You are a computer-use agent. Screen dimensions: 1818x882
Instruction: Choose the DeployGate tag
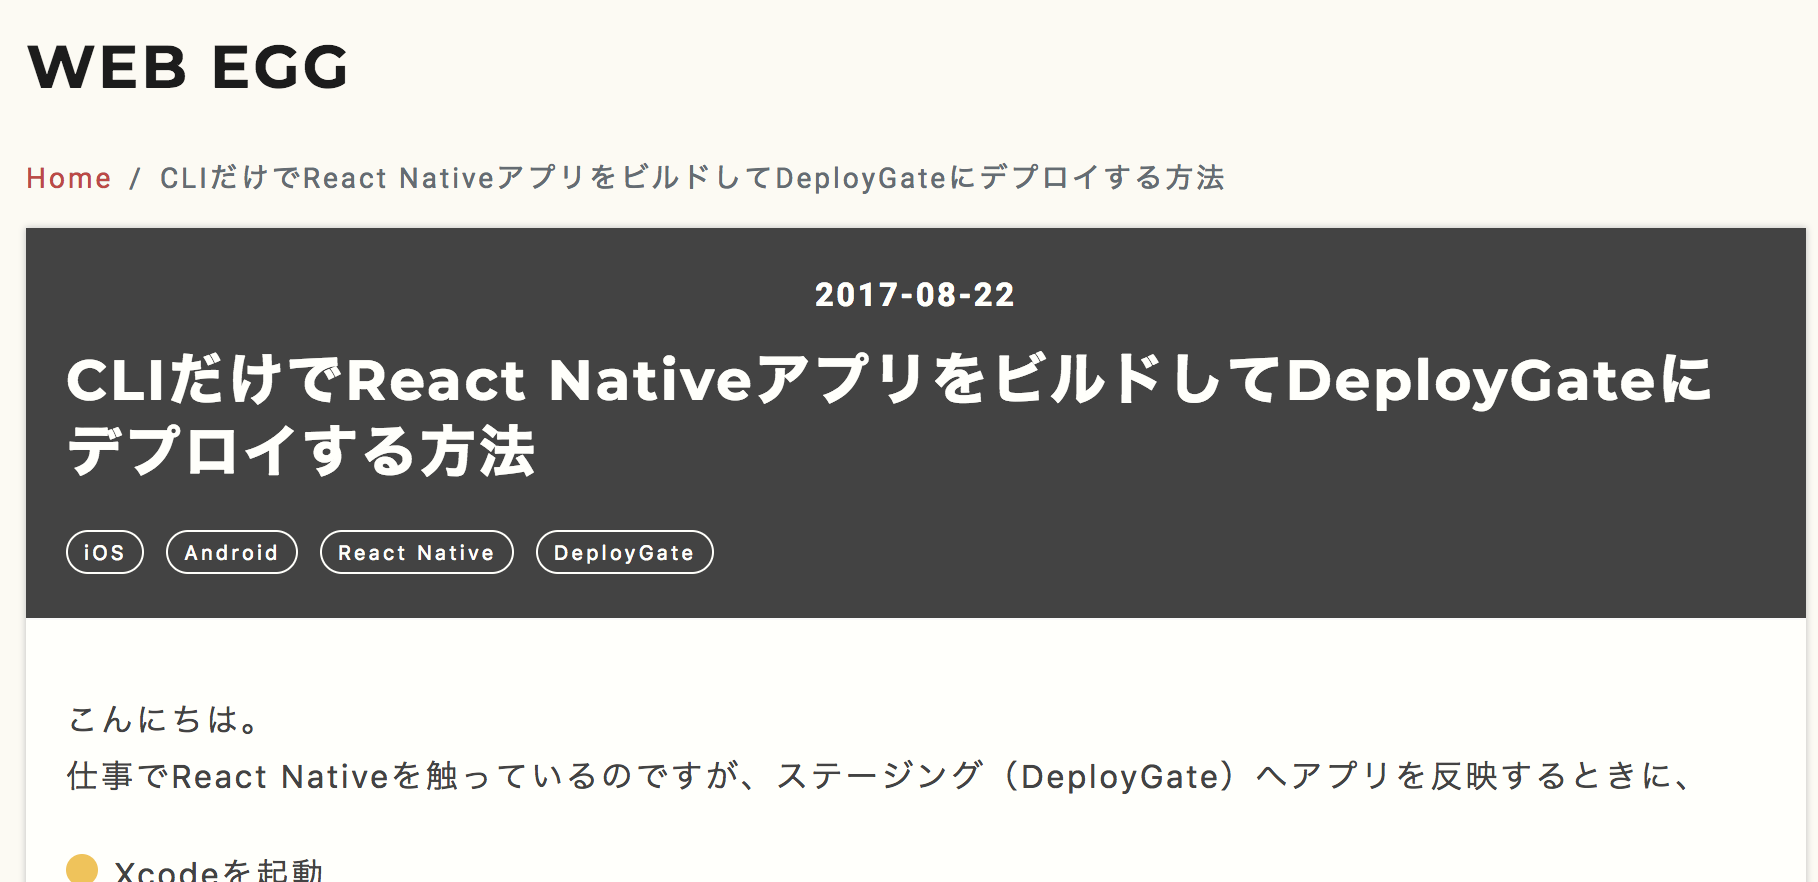point(625,552)
